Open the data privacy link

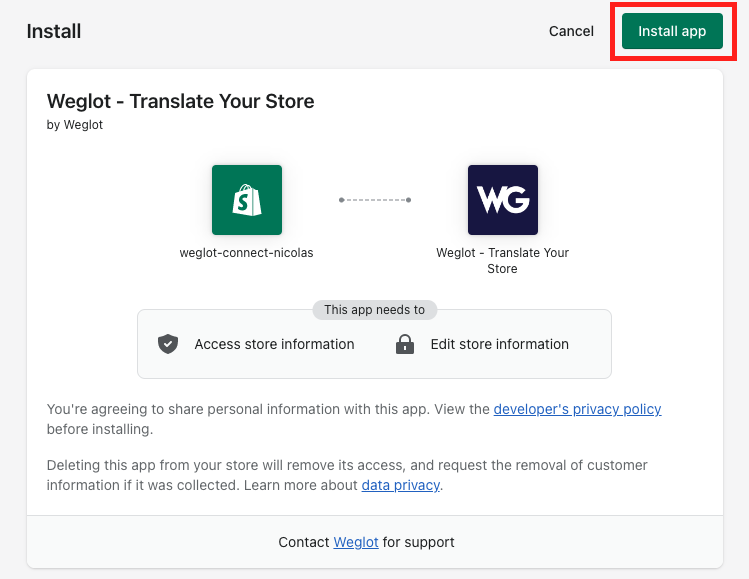pyautogui.click(x=400, y=485)
